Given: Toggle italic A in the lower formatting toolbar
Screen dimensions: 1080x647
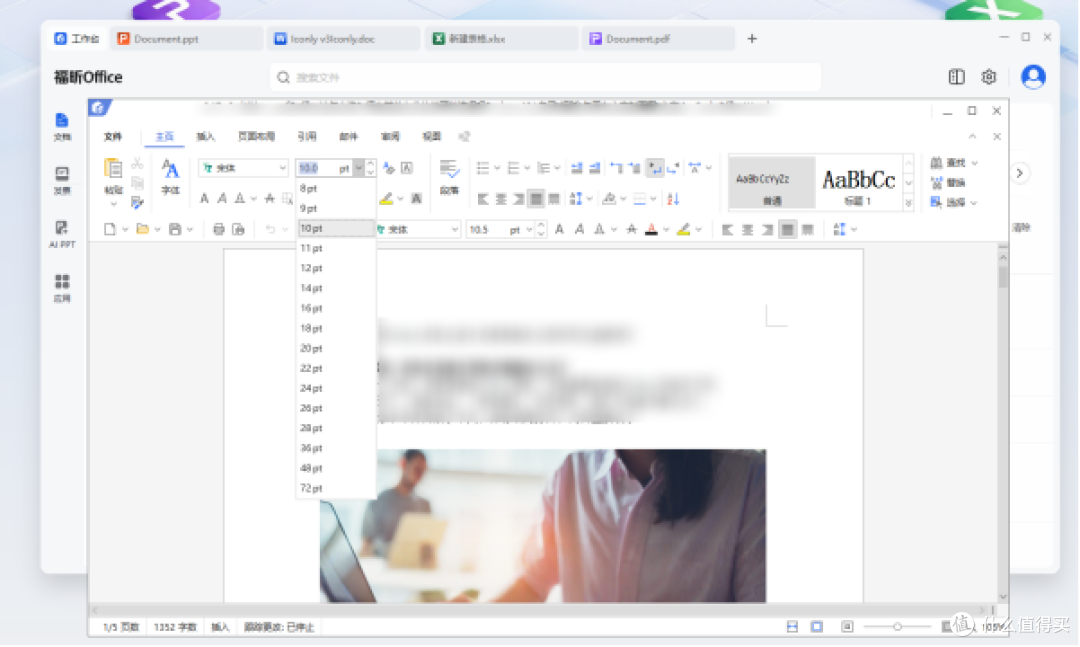Looking at the screenshot, I should pos(579,229).
